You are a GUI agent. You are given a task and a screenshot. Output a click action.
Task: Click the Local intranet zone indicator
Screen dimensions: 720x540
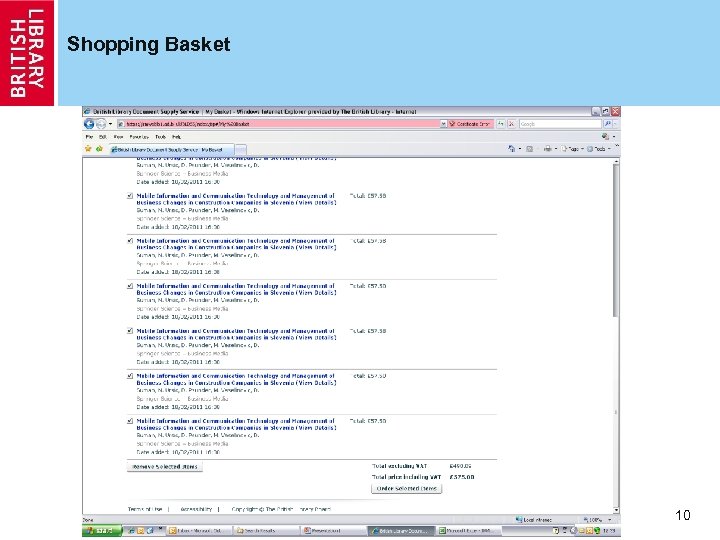(534, 520)
